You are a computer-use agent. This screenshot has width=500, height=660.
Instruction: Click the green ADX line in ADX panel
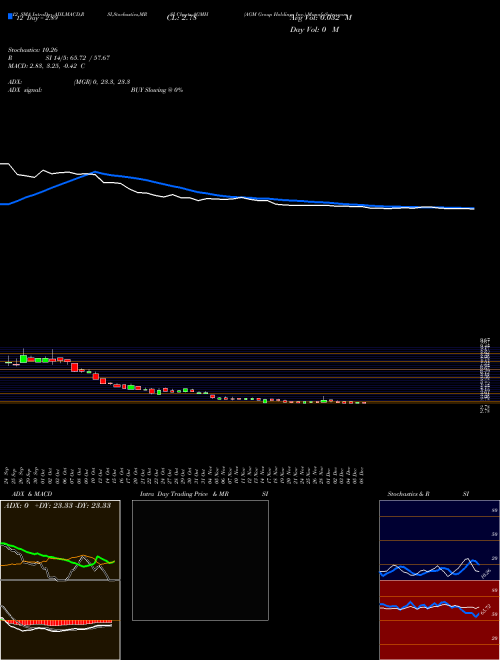click(x=57, y=556)
